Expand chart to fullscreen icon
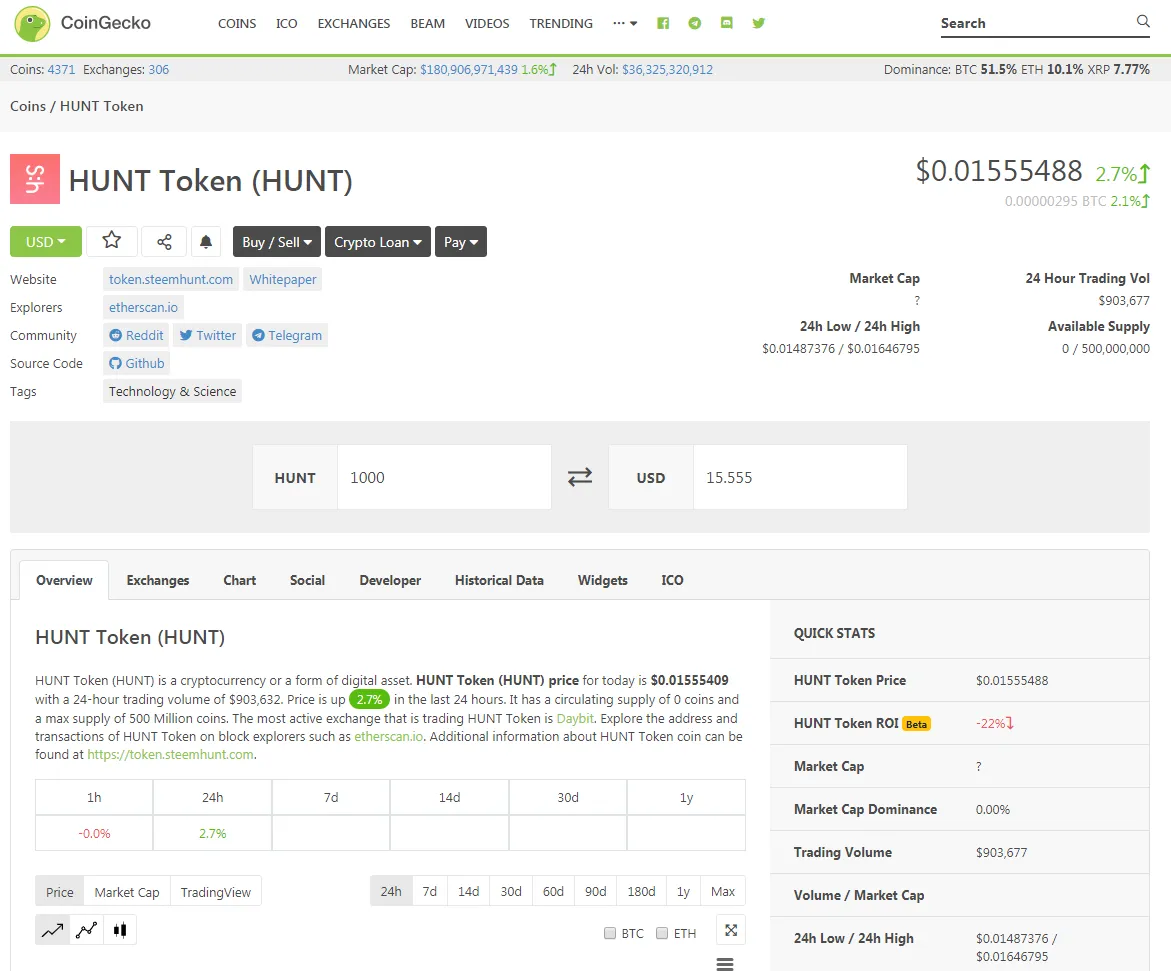Viewport: 1171px width, 971px height. point(731,930)
